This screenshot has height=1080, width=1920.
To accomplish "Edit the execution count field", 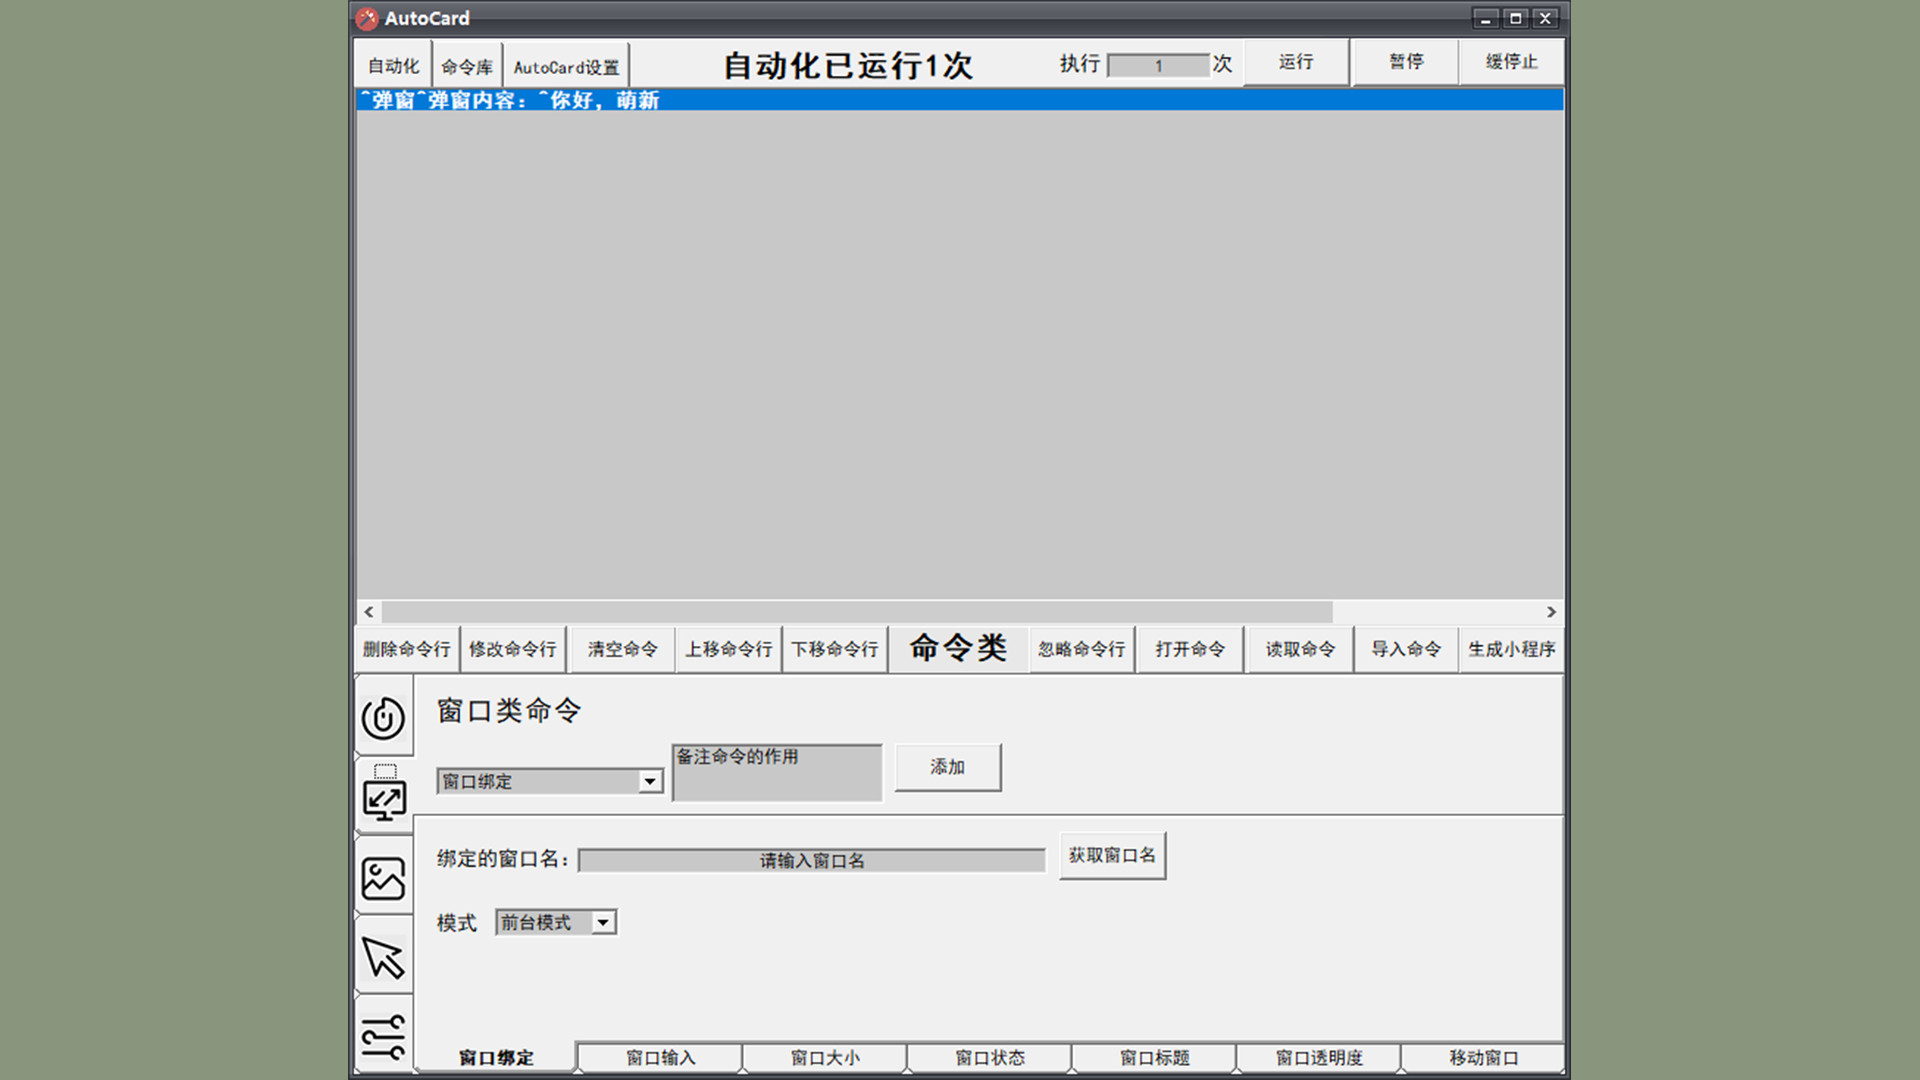I will [x=1159, y=66].
